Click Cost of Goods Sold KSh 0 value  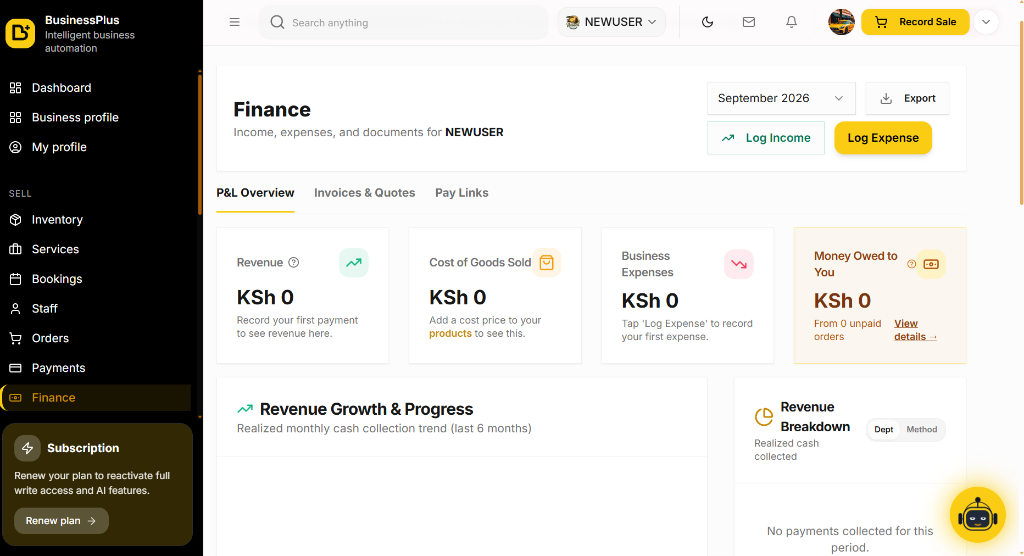(x=458, y=297)
